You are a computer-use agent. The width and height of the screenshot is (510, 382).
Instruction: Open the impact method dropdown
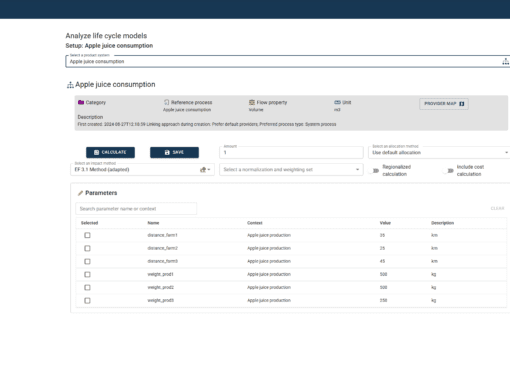pos(142,170)
